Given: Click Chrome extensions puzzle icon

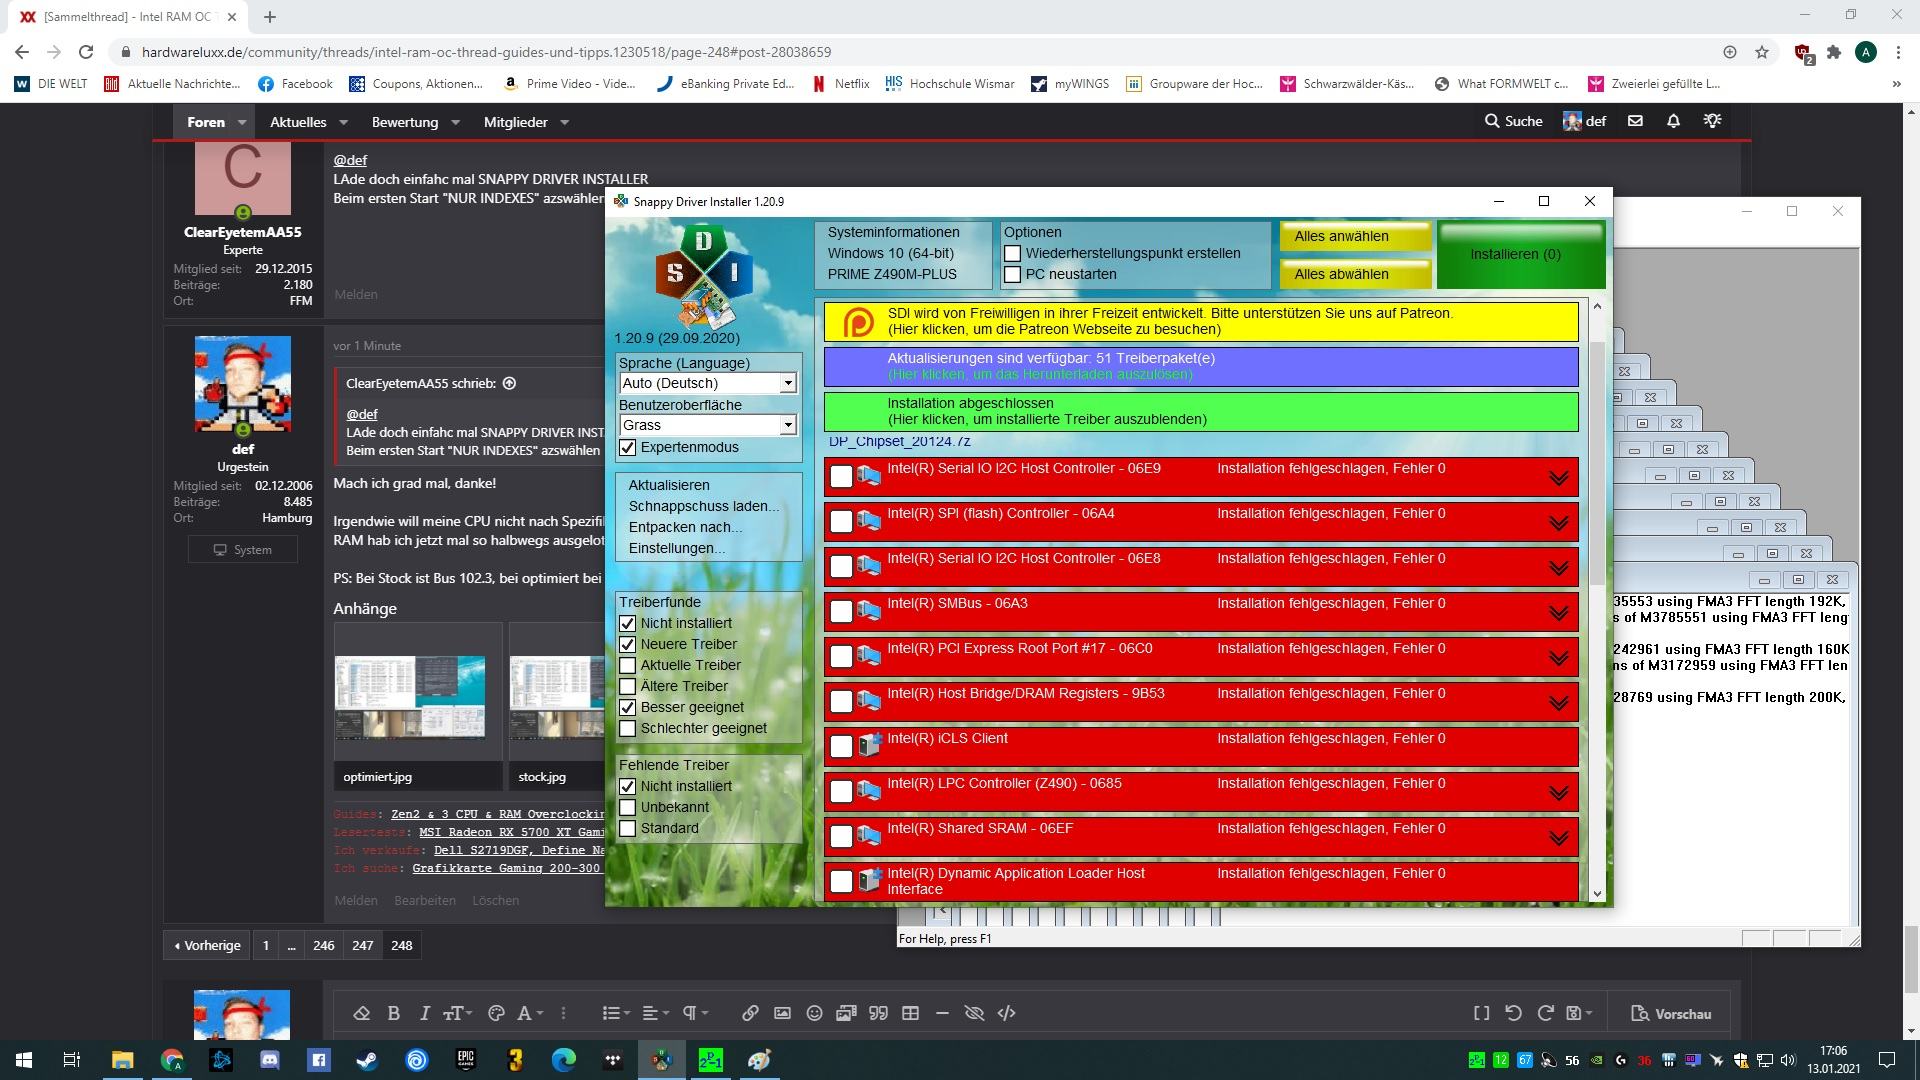Looking at the screenshot, I should coord(1834,52).
